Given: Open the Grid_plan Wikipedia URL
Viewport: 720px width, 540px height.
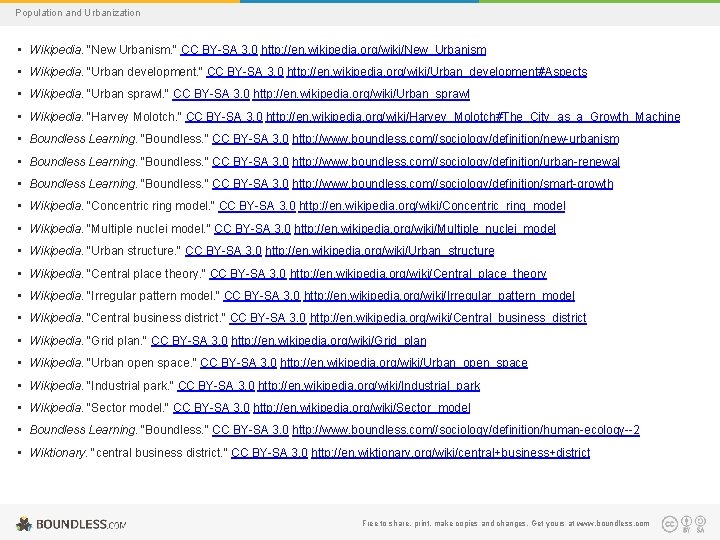Looking at the screenshot, I should (x=328, y=341).
